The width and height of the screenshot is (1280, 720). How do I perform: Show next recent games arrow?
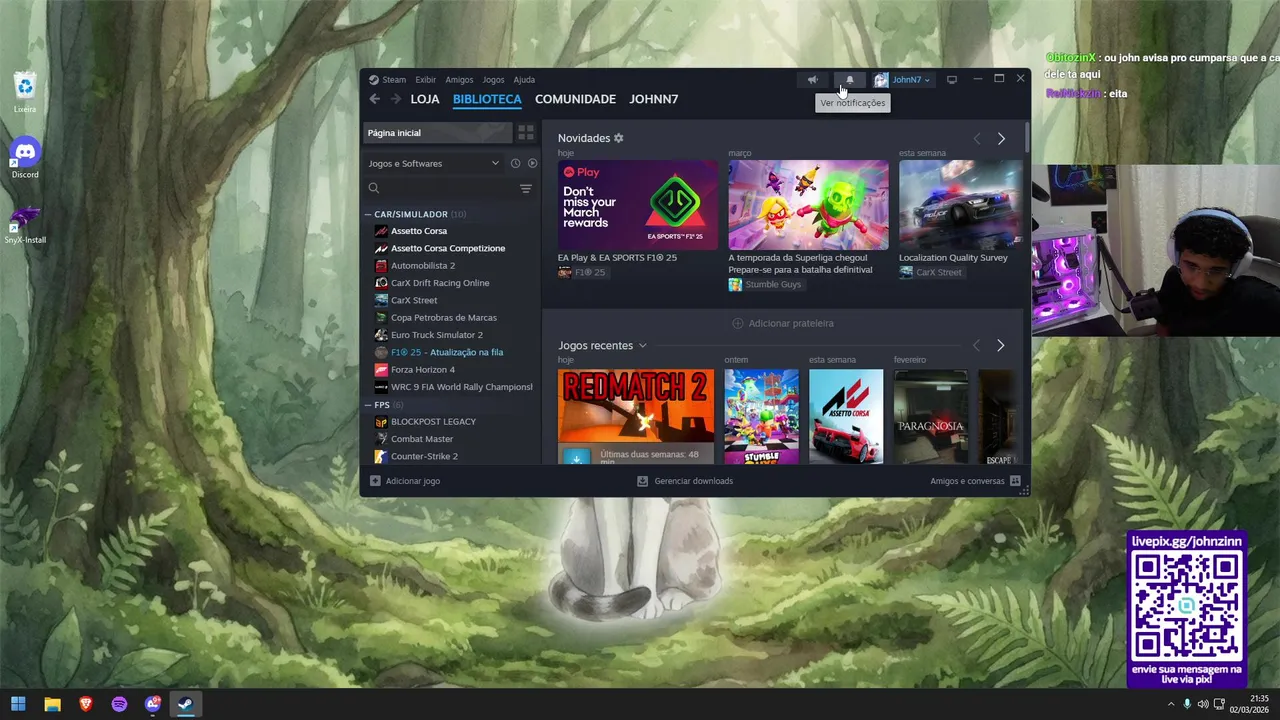(1000, 346)
